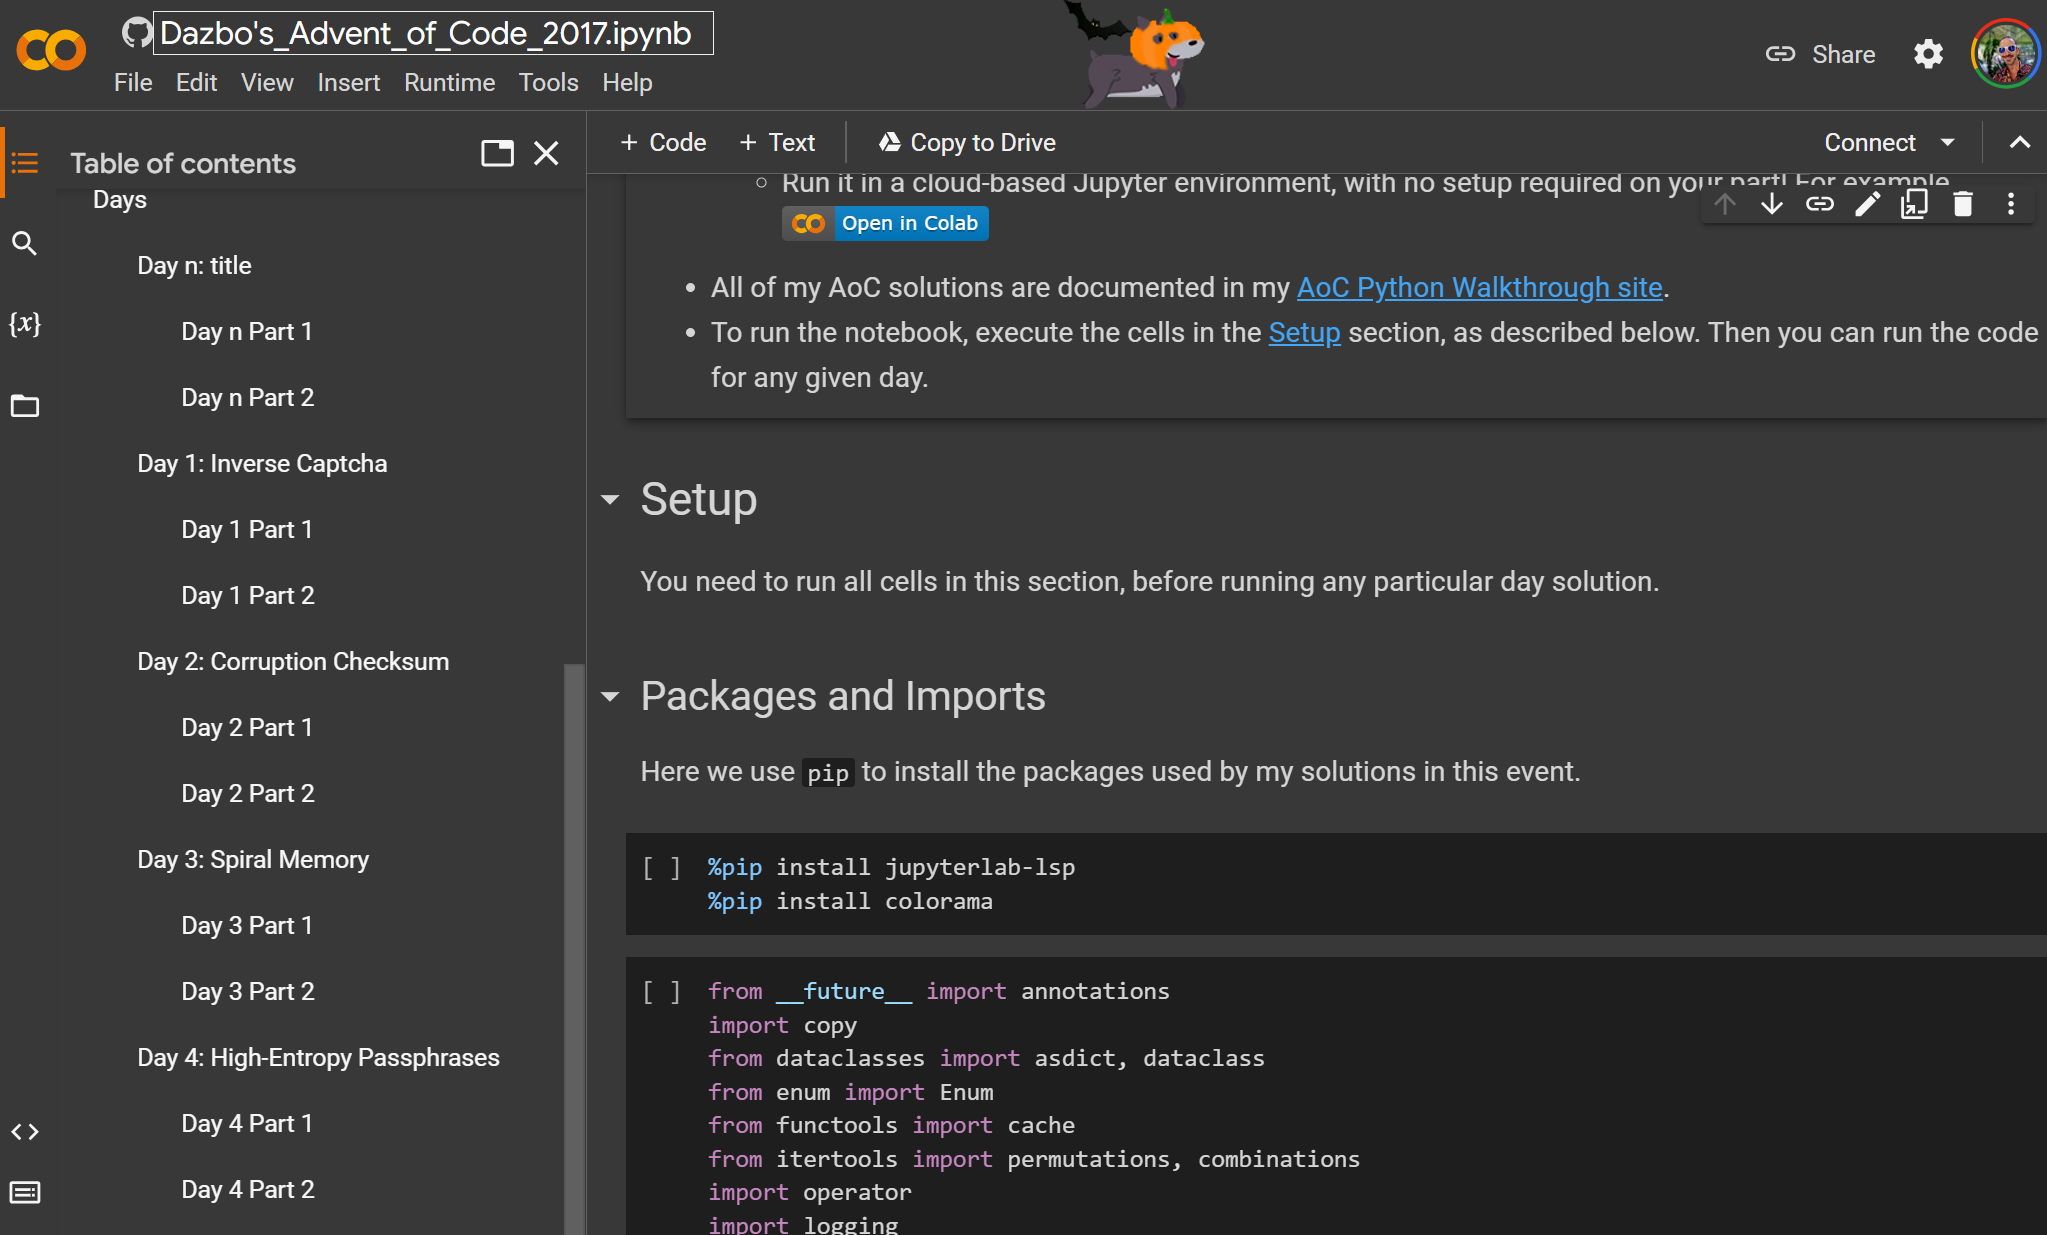Collapse the Packages and Imports section
The width and height of the screenshot is (2047, 1235).
click(x=613, y=696)
